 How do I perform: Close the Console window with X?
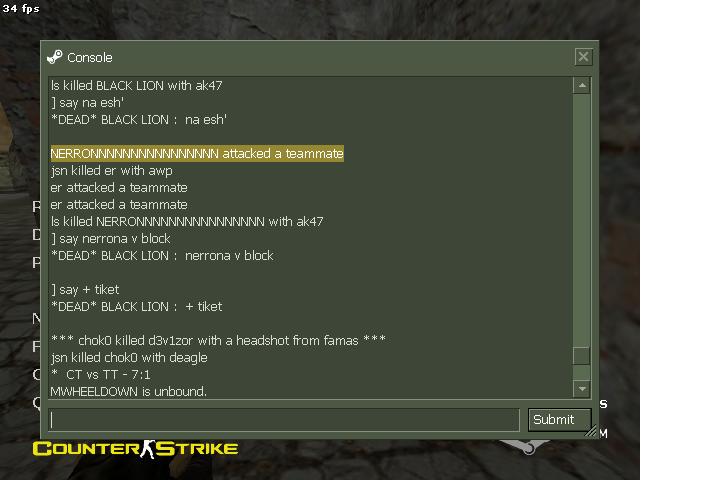click(583, 57)
